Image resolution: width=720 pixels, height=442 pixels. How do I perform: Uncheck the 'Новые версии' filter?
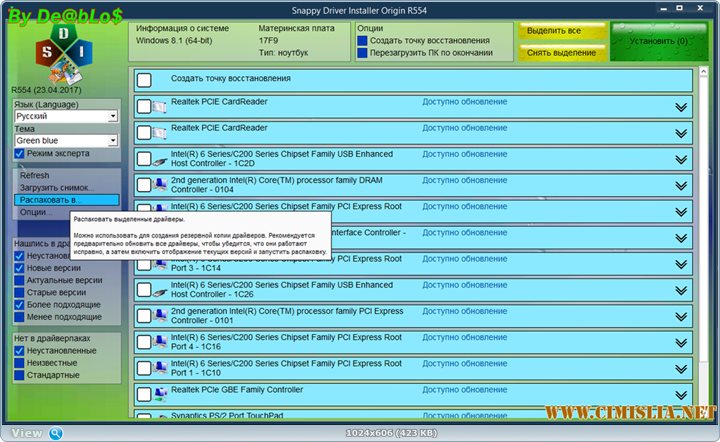[20, 268]
